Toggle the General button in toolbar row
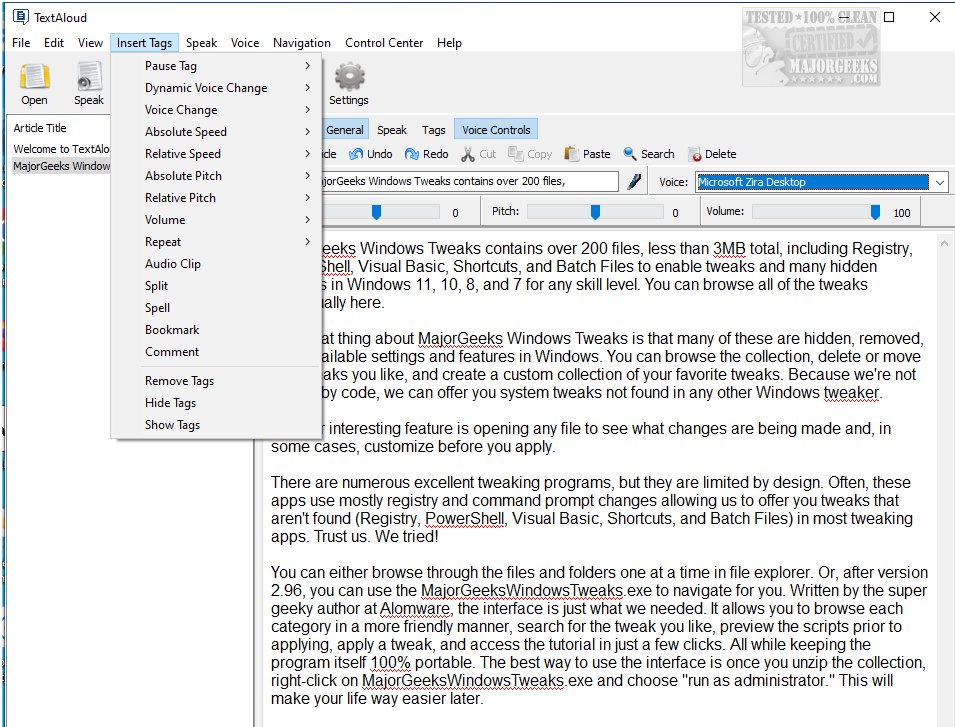 (345, 130)
